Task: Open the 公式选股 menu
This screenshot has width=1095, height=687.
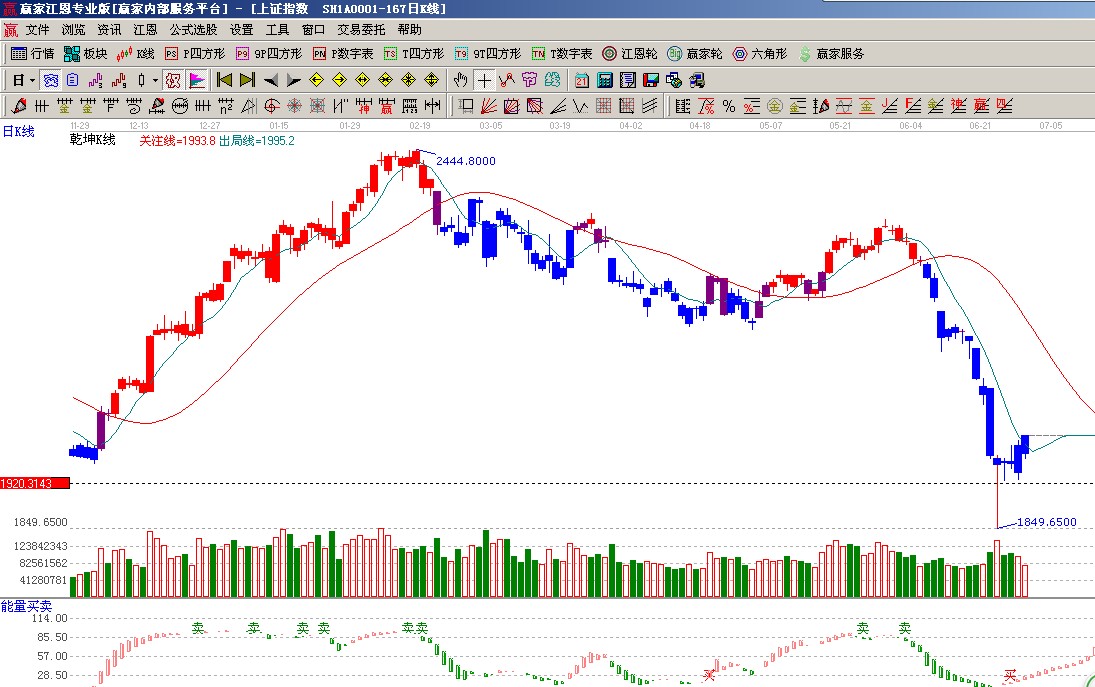Action: pyautogui.click(x=193, y=30)
